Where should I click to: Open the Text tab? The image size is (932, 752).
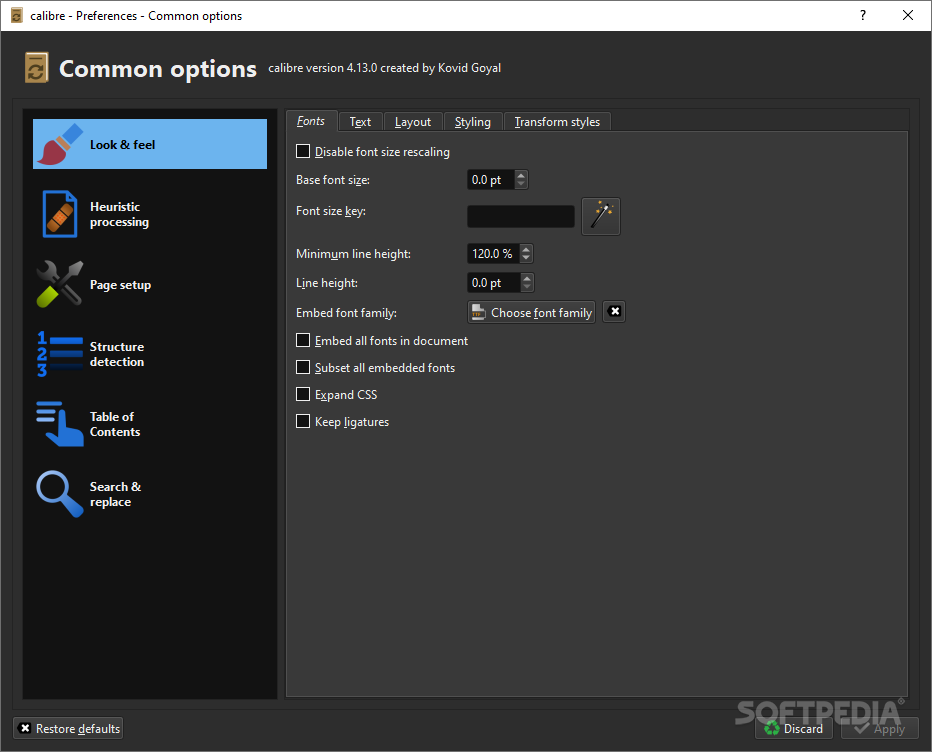tap(360, 122)
